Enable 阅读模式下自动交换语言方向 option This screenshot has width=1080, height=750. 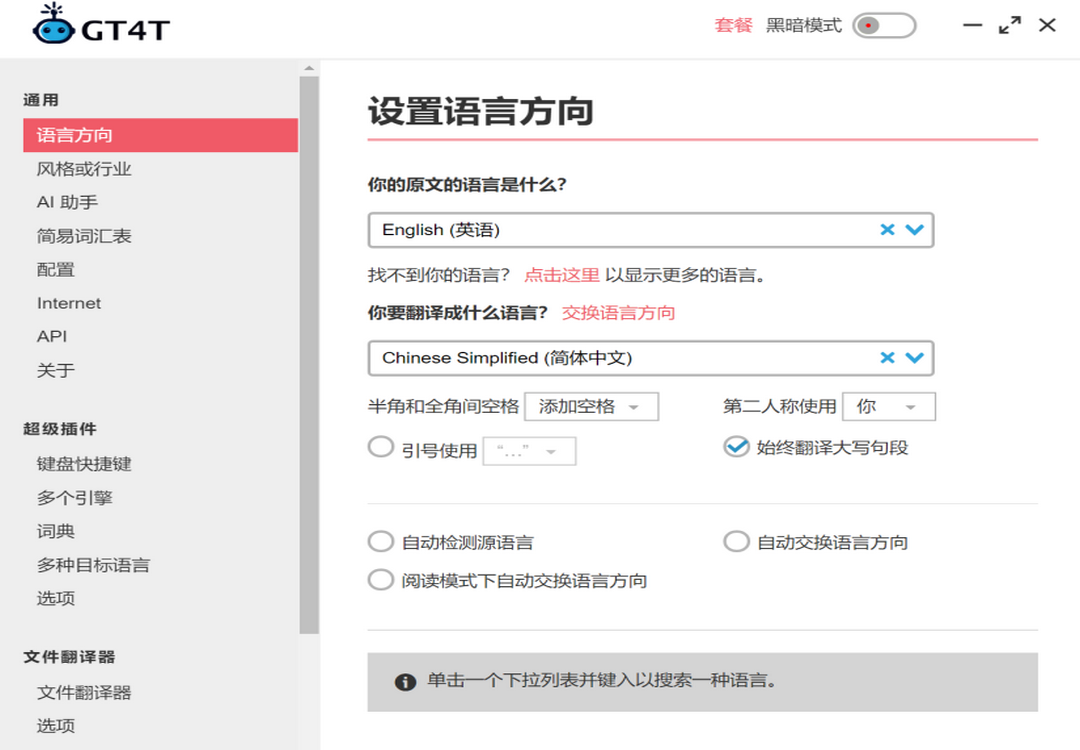coord(381,580)
